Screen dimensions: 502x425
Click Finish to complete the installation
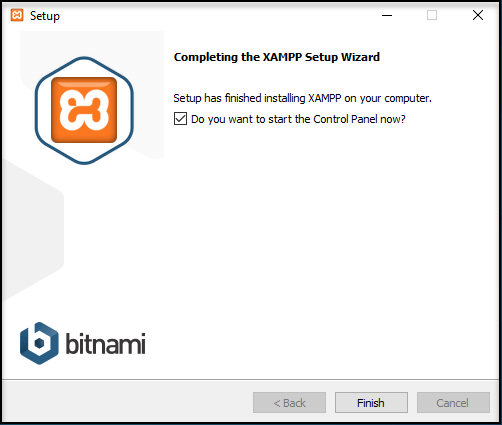click(371, 403)
